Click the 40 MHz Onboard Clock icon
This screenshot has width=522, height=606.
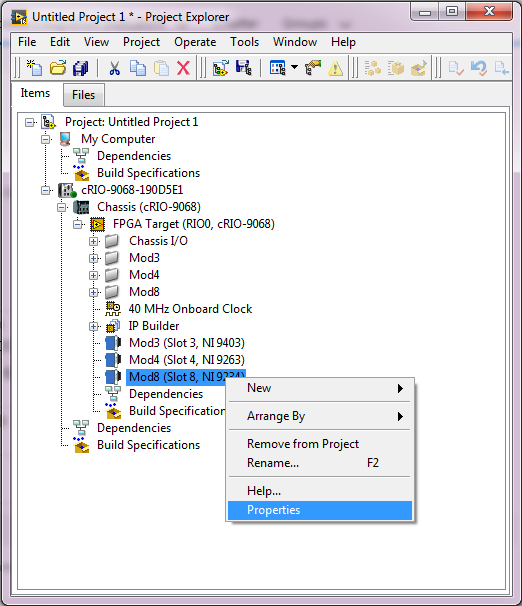(113, 309)
